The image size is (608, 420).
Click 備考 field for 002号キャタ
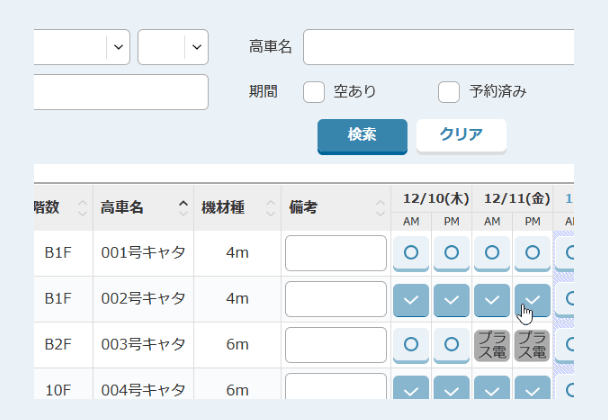(x=335, y=299)
